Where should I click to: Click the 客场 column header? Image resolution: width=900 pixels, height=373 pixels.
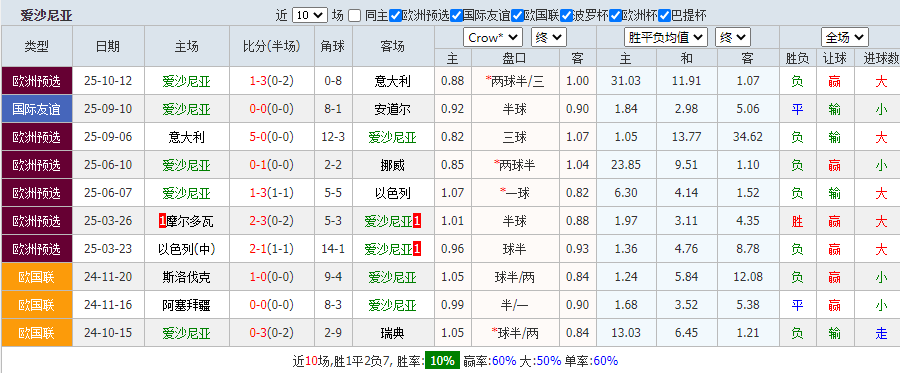[x=393, y=46]
